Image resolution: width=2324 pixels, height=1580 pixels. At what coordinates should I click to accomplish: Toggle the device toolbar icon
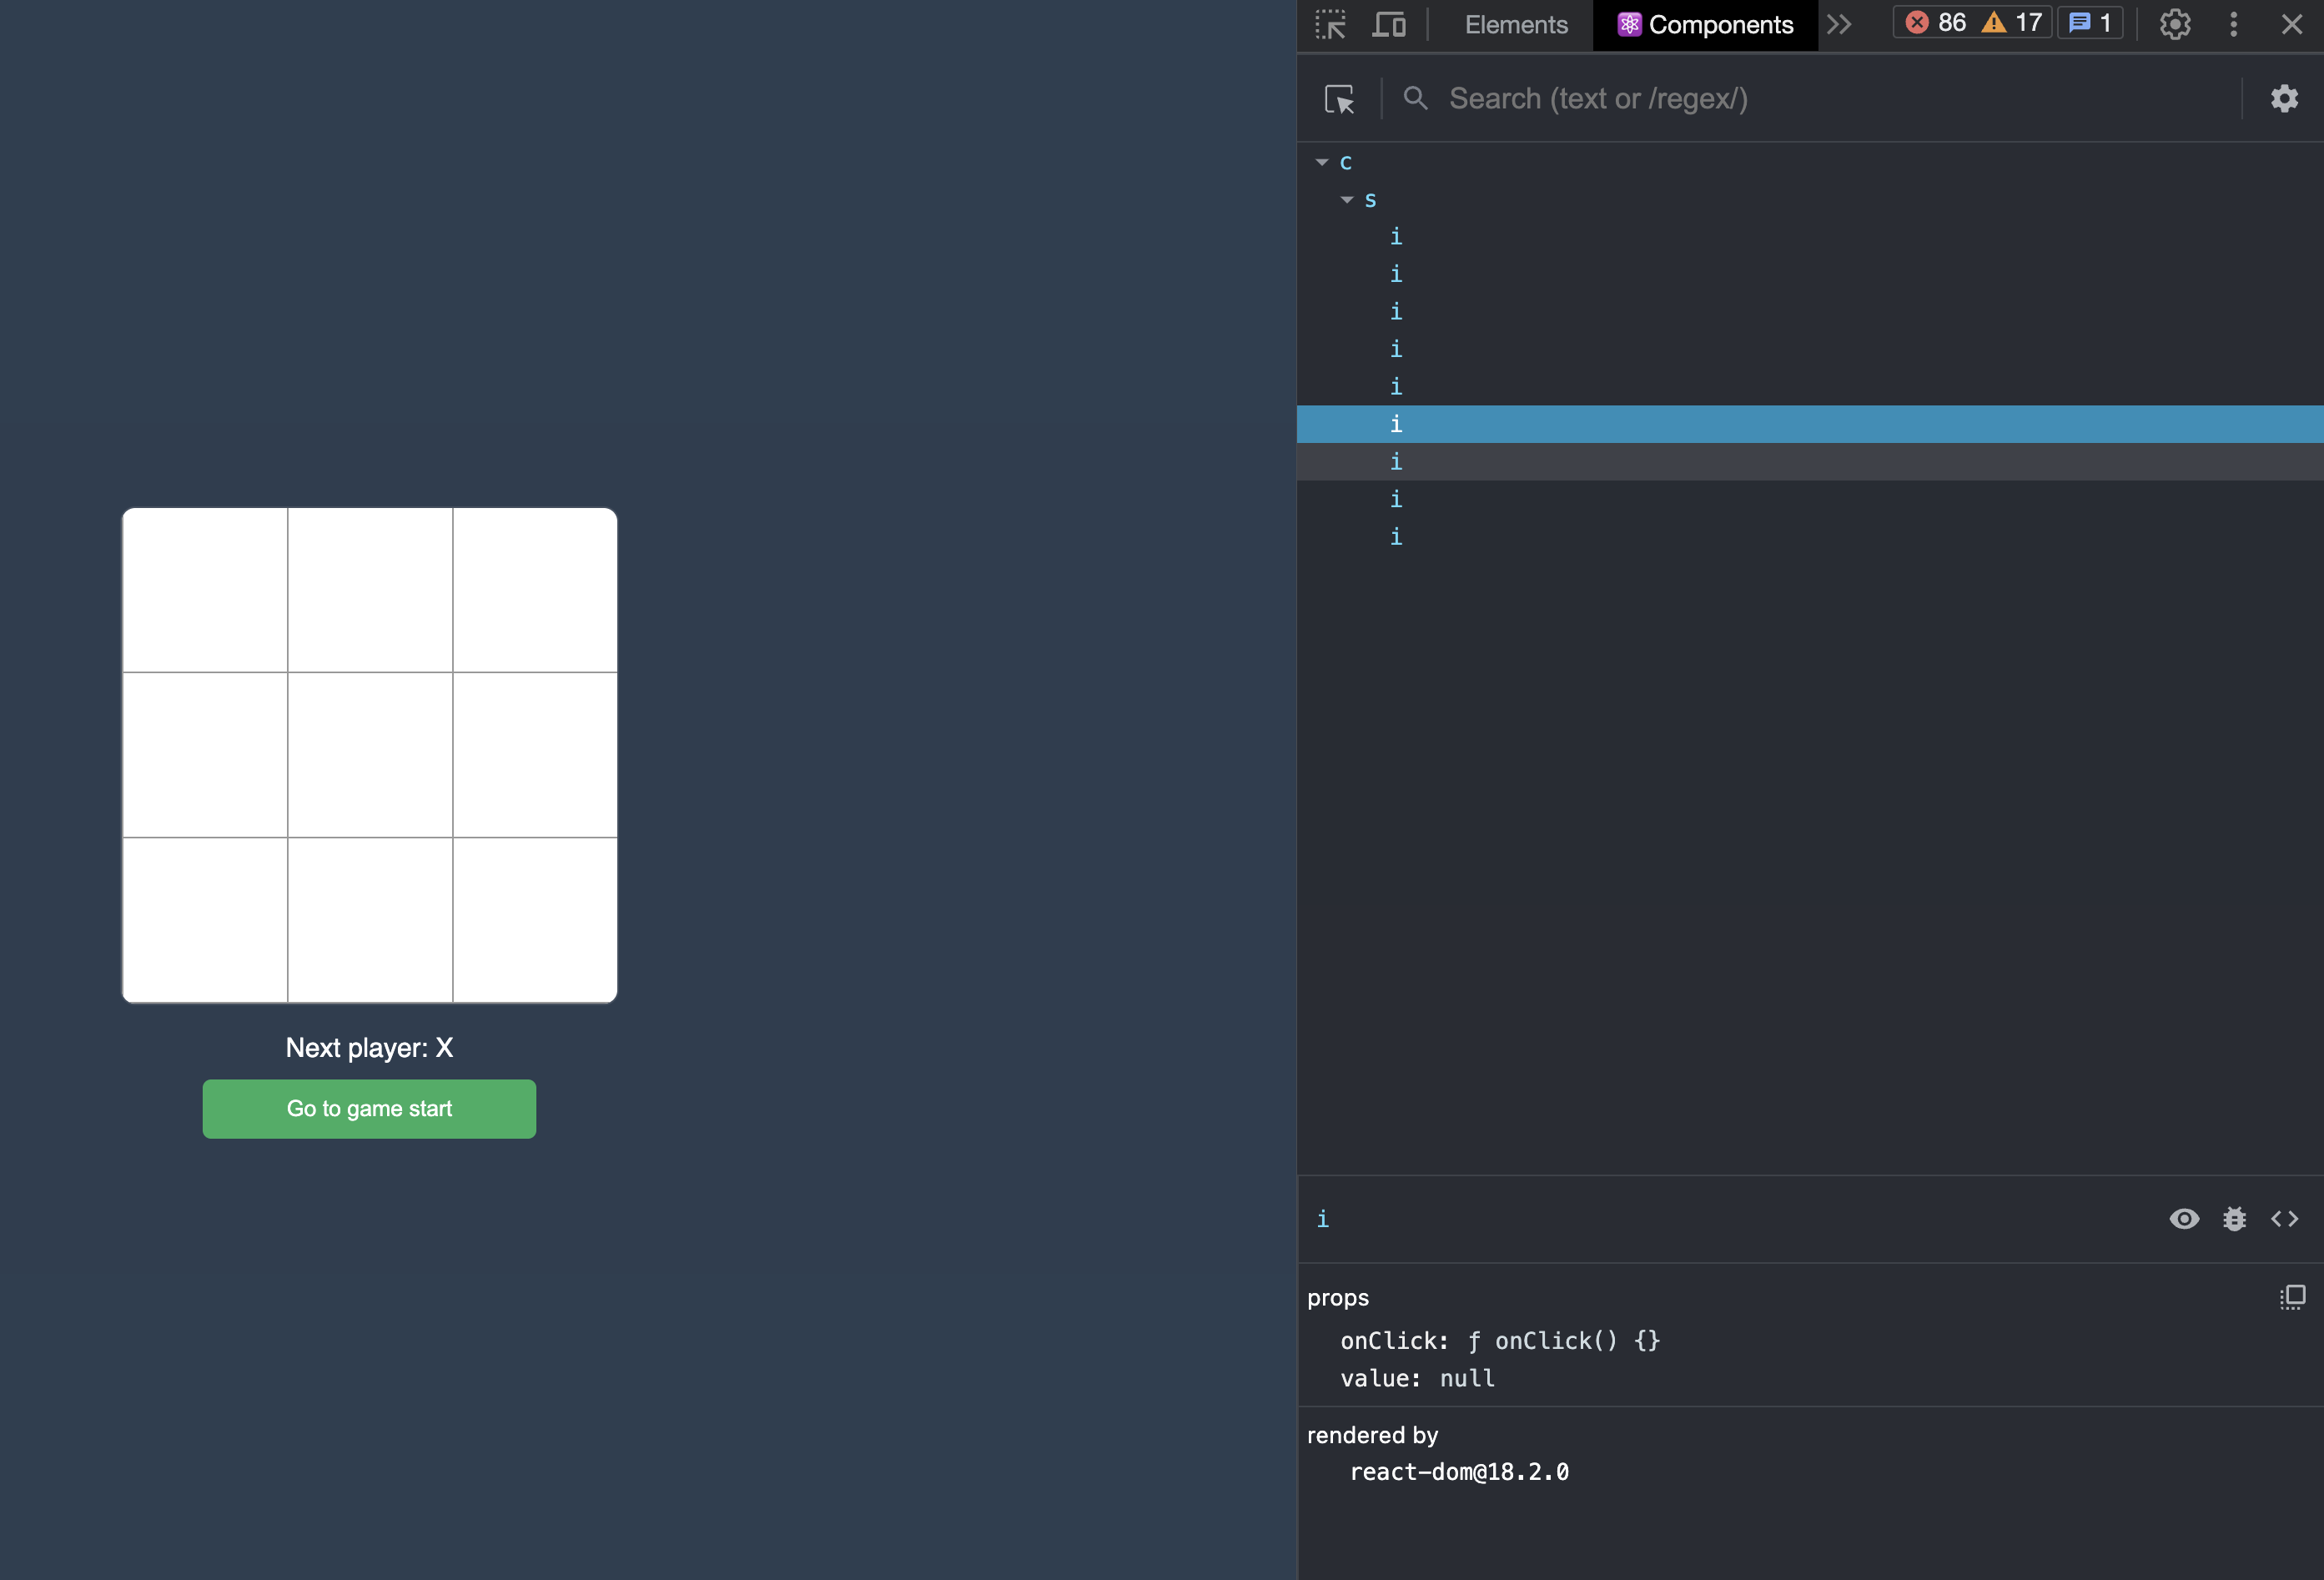click(1388, 24)
